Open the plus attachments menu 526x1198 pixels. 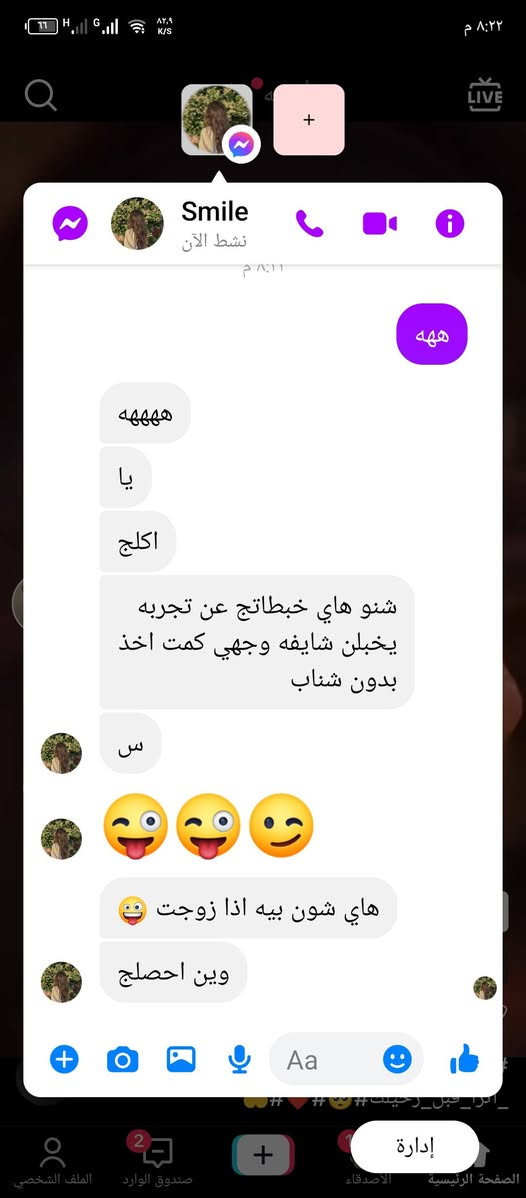64,1060
